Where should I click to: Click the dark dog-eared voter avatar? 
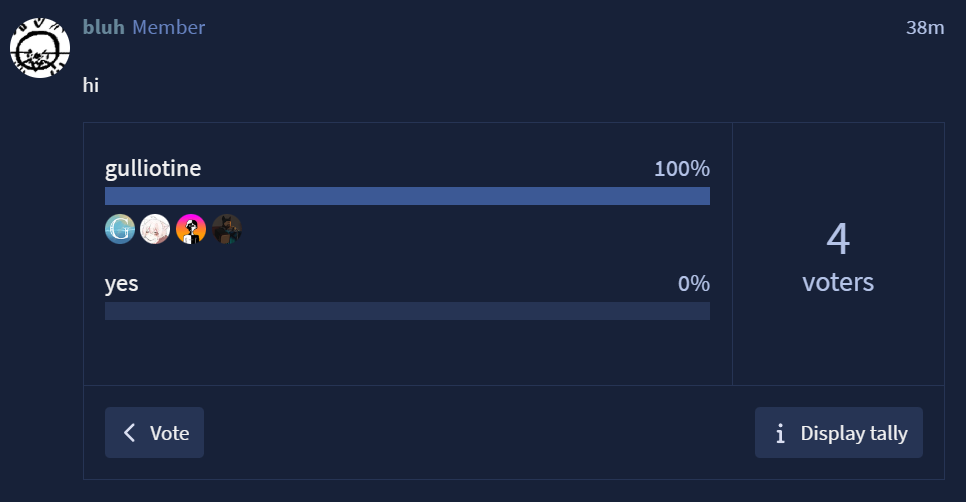tap(227, 230)
